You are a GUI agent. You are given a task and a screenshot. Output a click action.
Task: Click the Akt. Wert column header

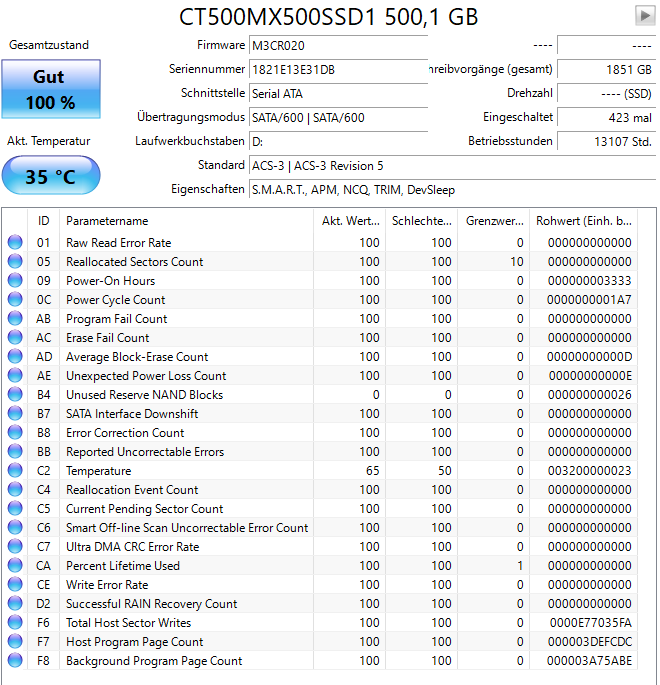point(349,221)
